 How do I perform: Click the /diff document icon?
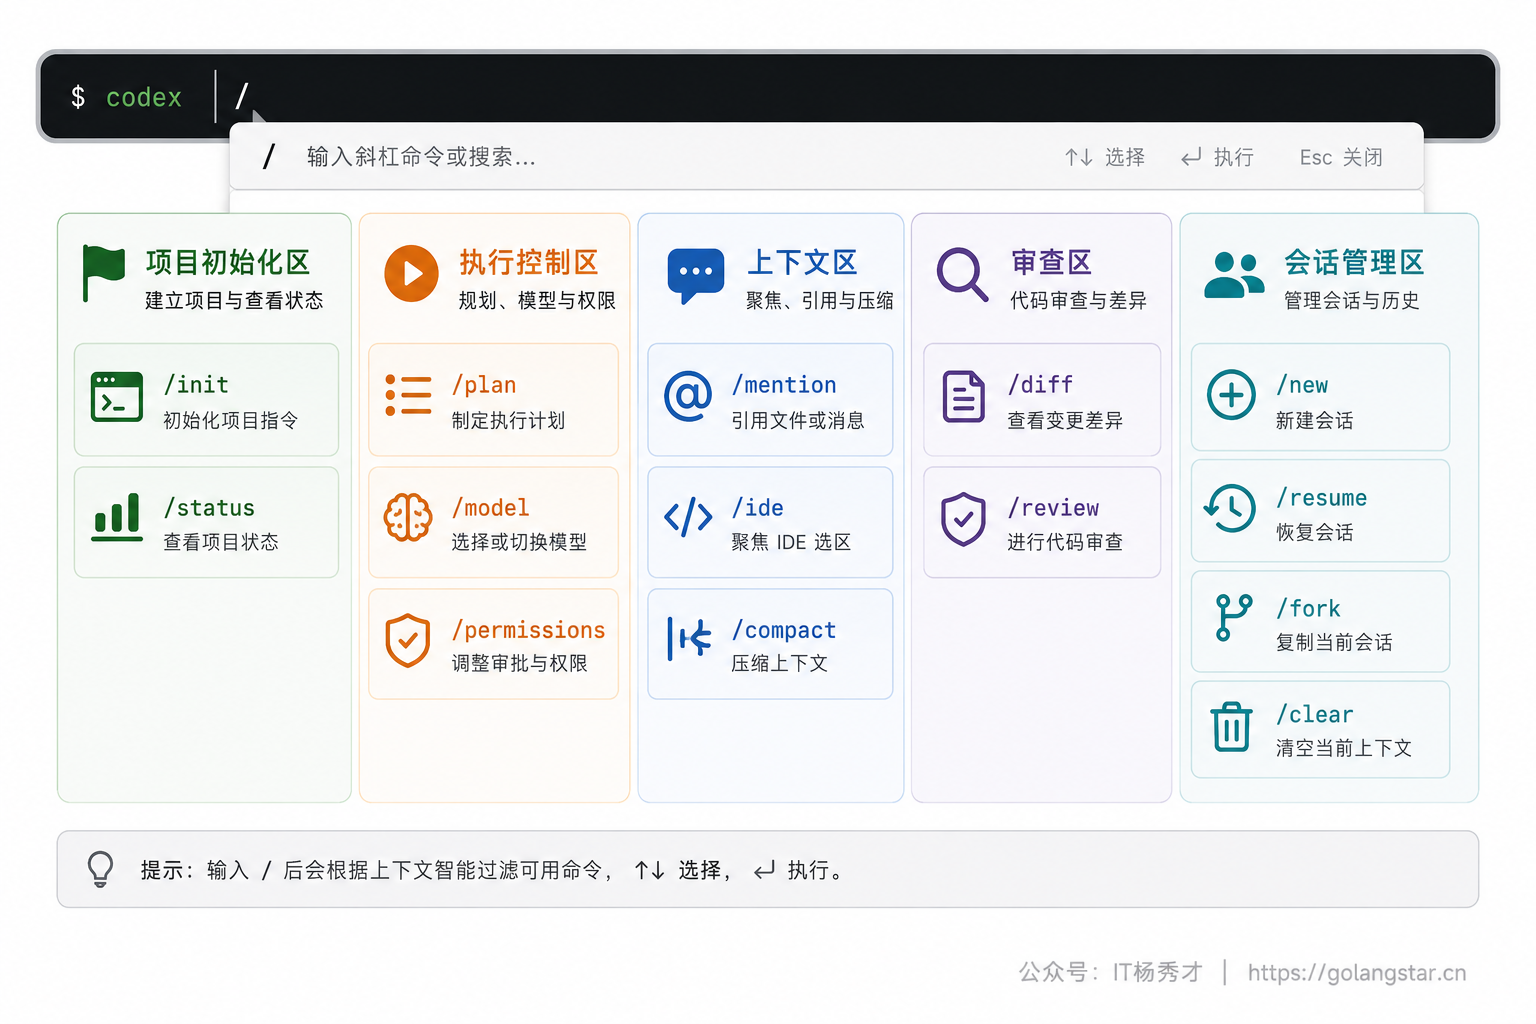pos(964,396)
